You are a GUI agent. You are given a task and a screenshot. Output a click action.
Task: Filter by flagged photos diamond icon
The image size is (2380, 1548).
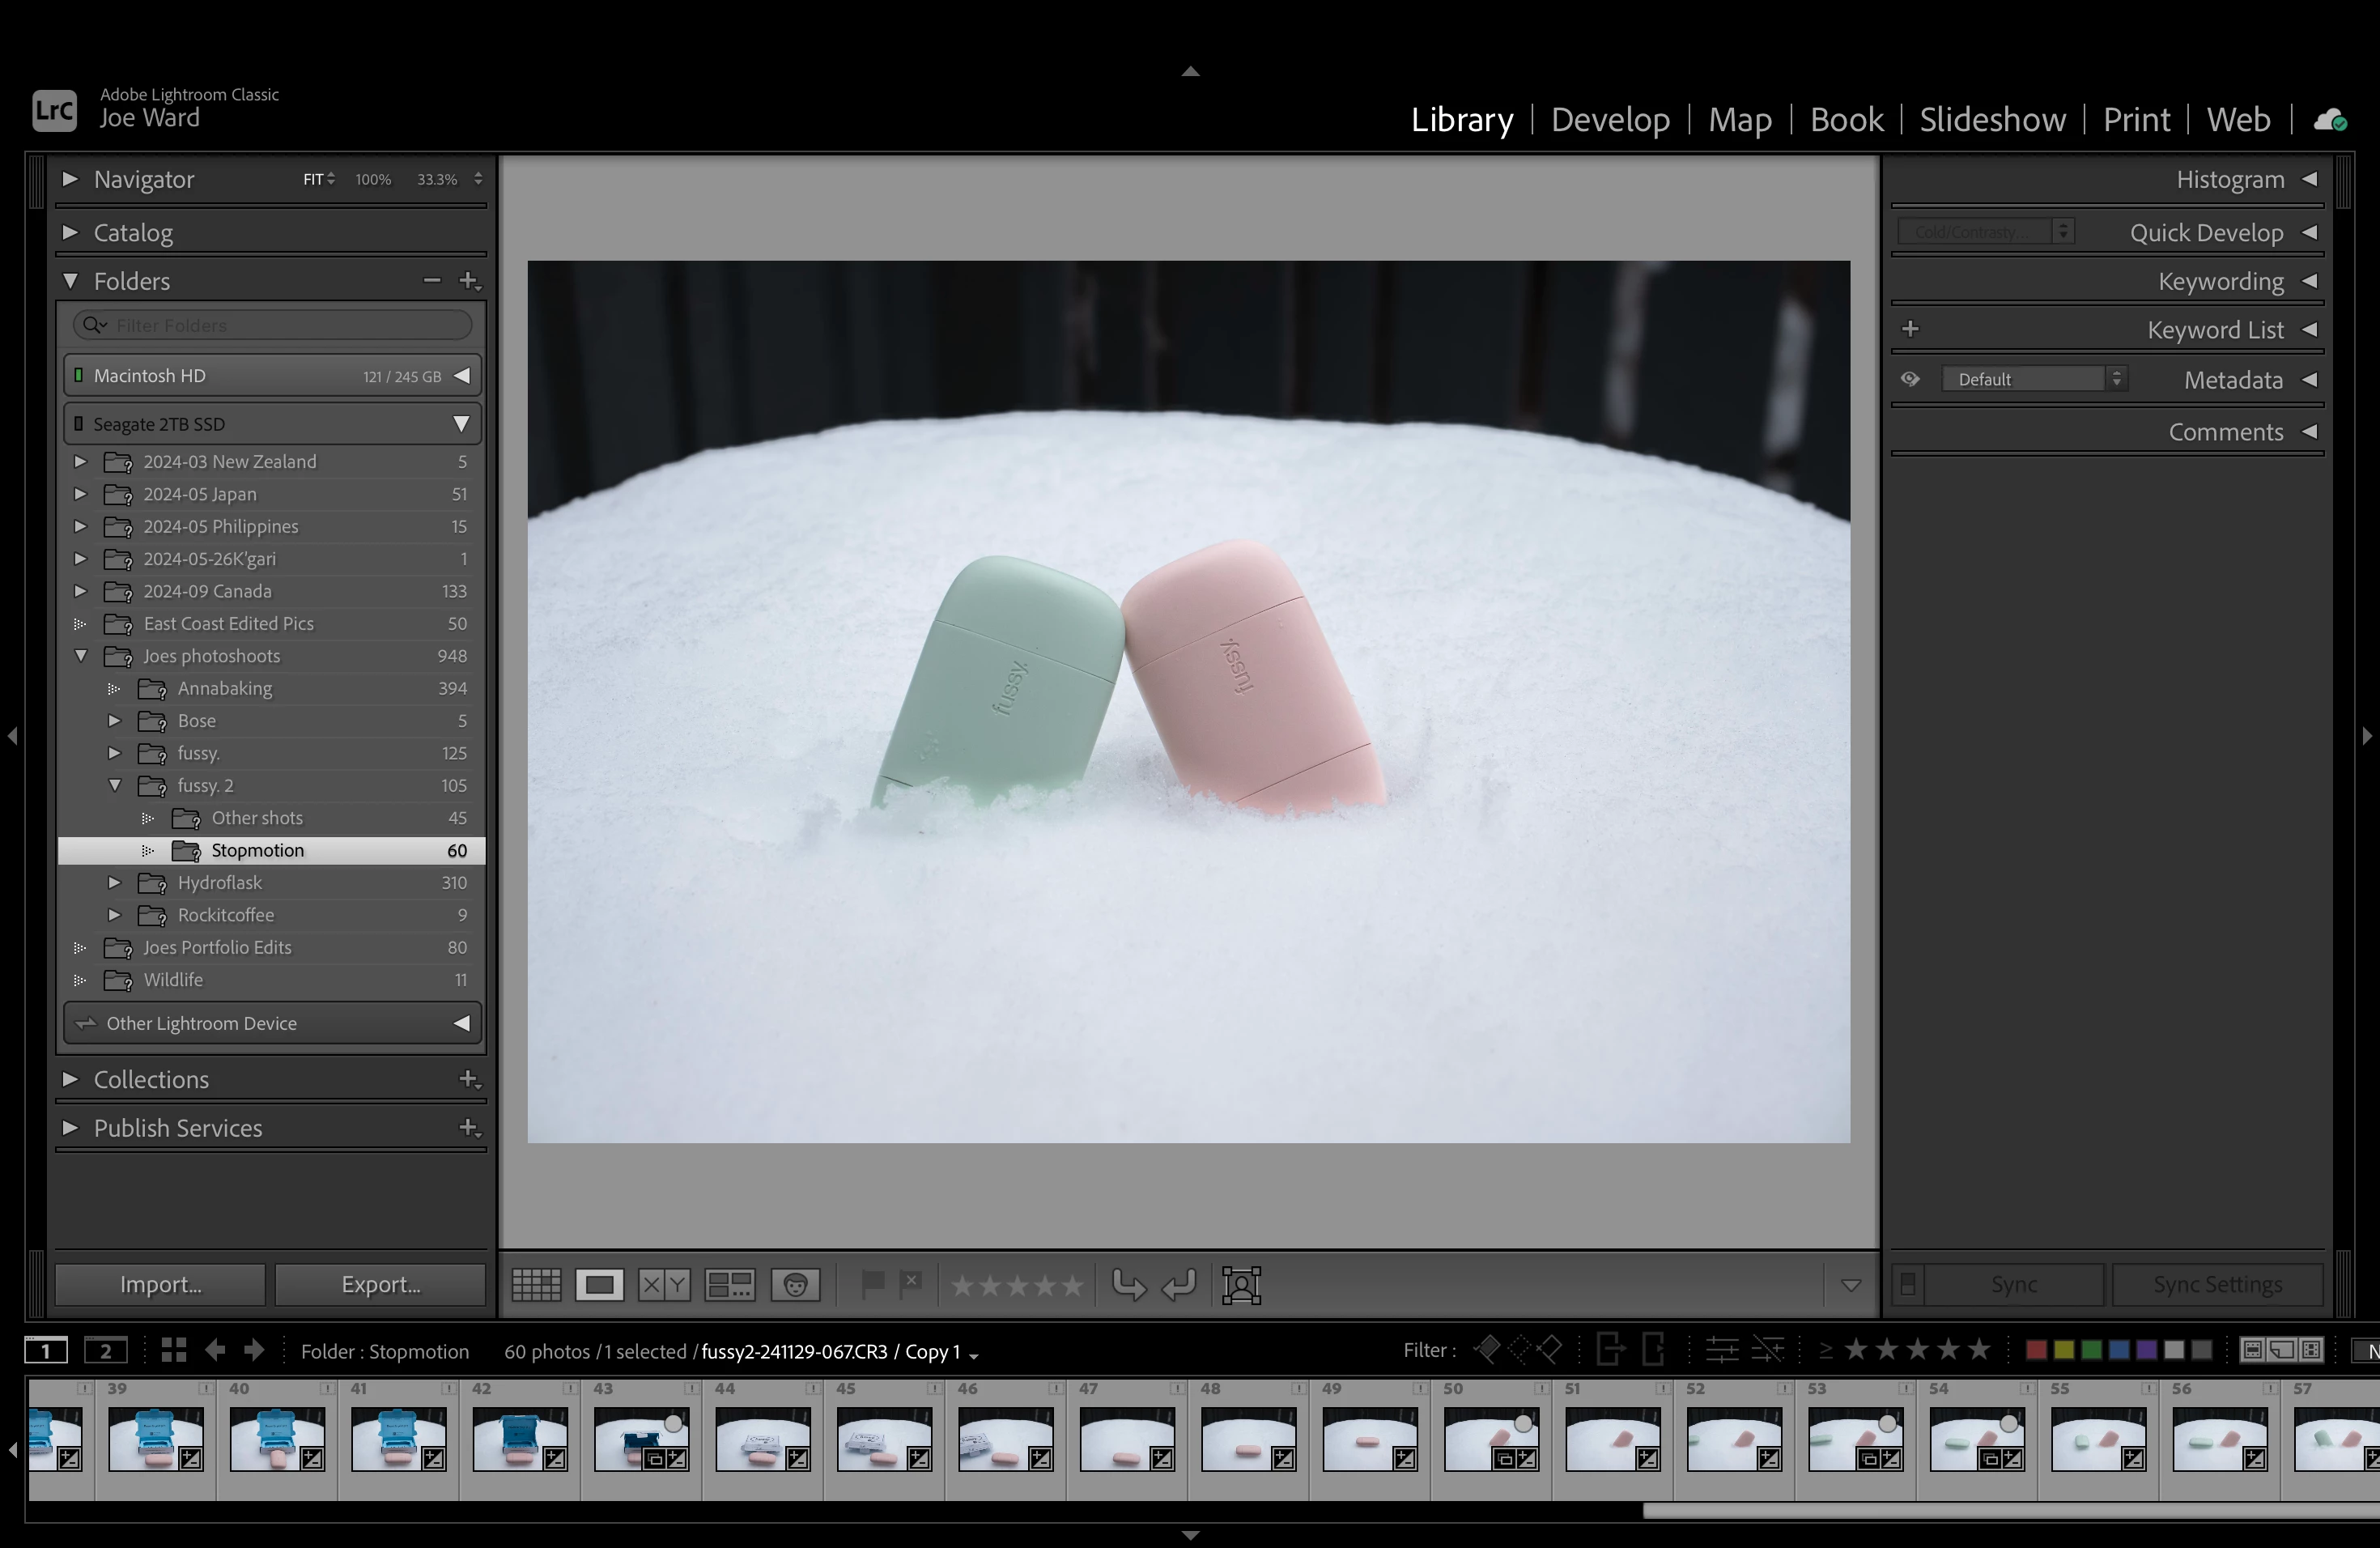coord(1487,1350)
